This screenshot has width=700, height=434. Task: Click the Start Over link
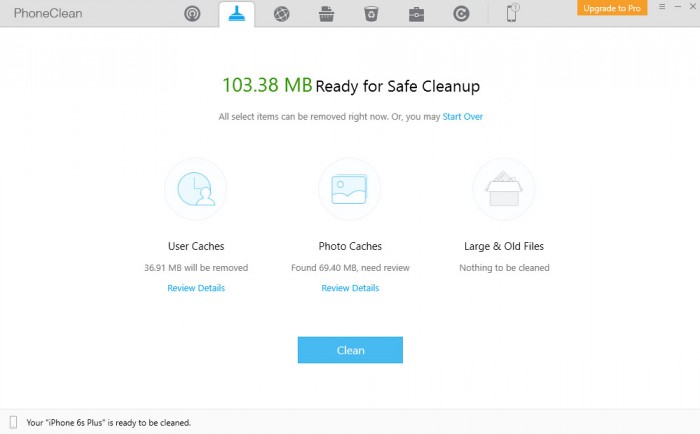[463, 117]
